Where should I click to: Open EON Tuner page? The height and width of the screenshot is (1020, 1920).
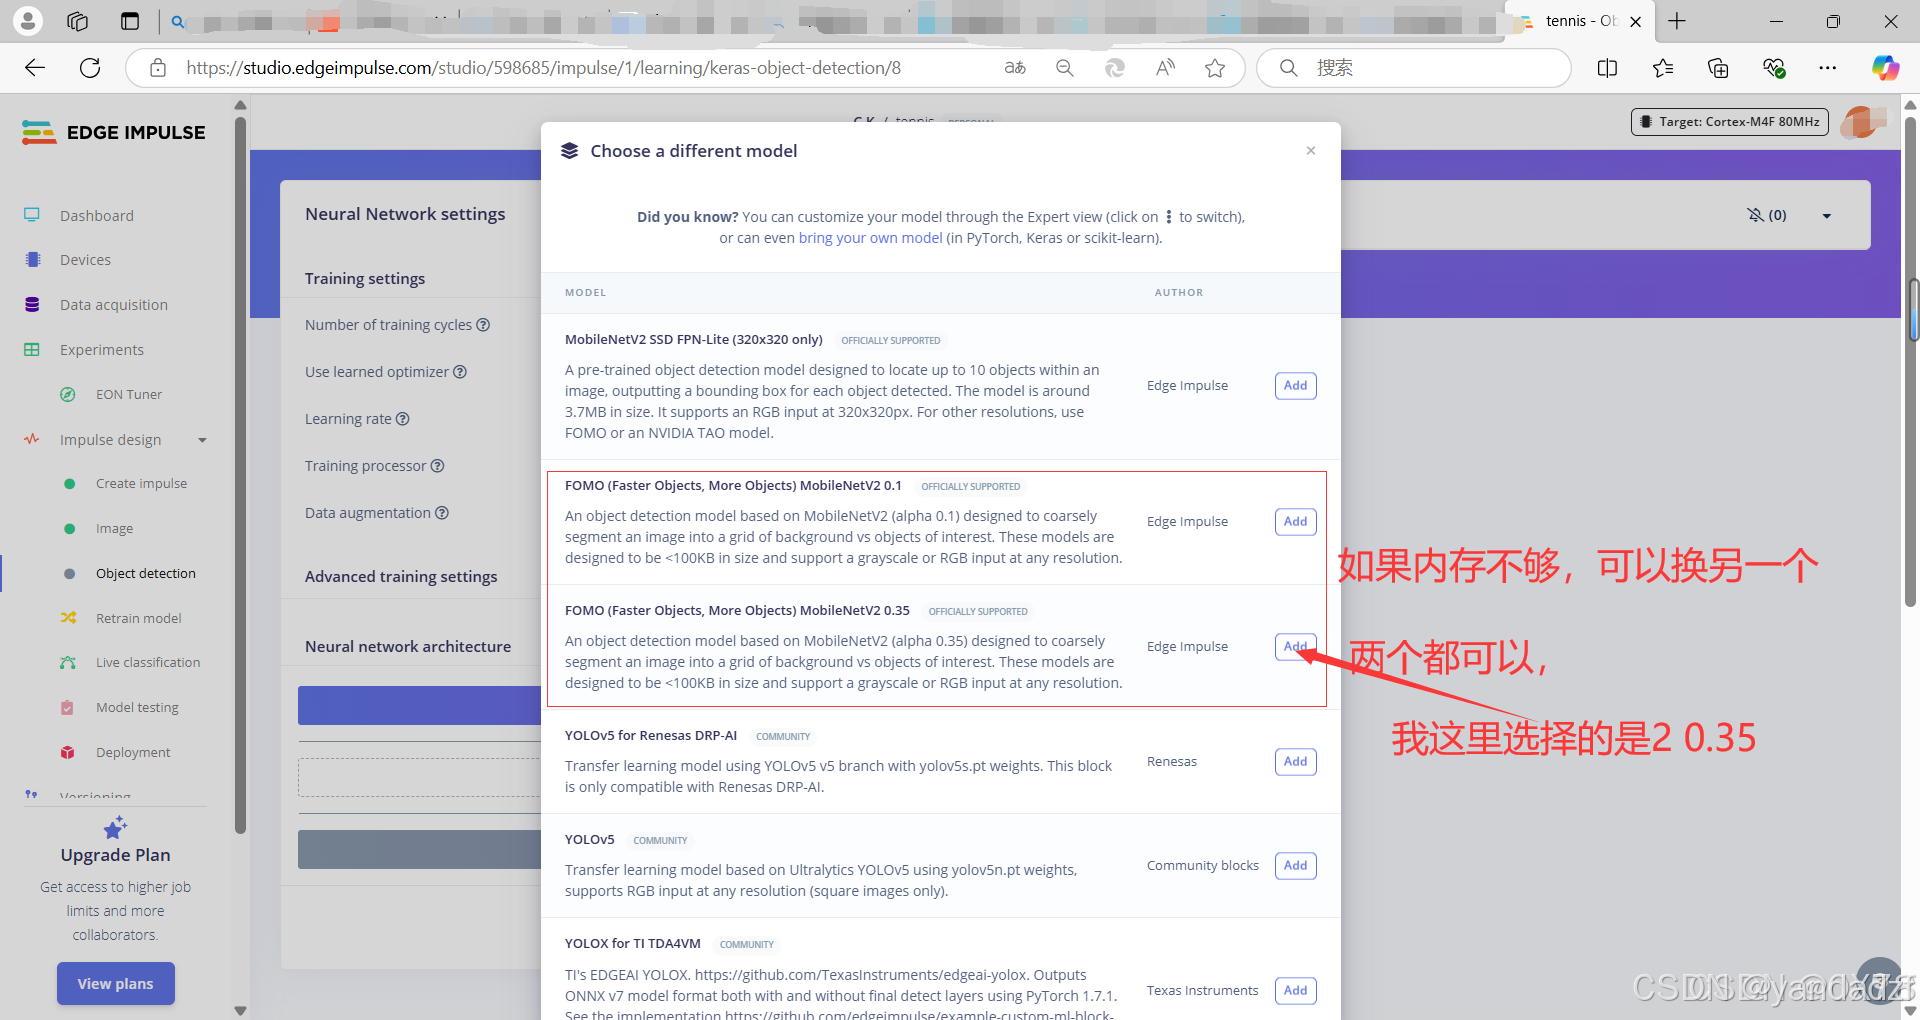[129, 395]
